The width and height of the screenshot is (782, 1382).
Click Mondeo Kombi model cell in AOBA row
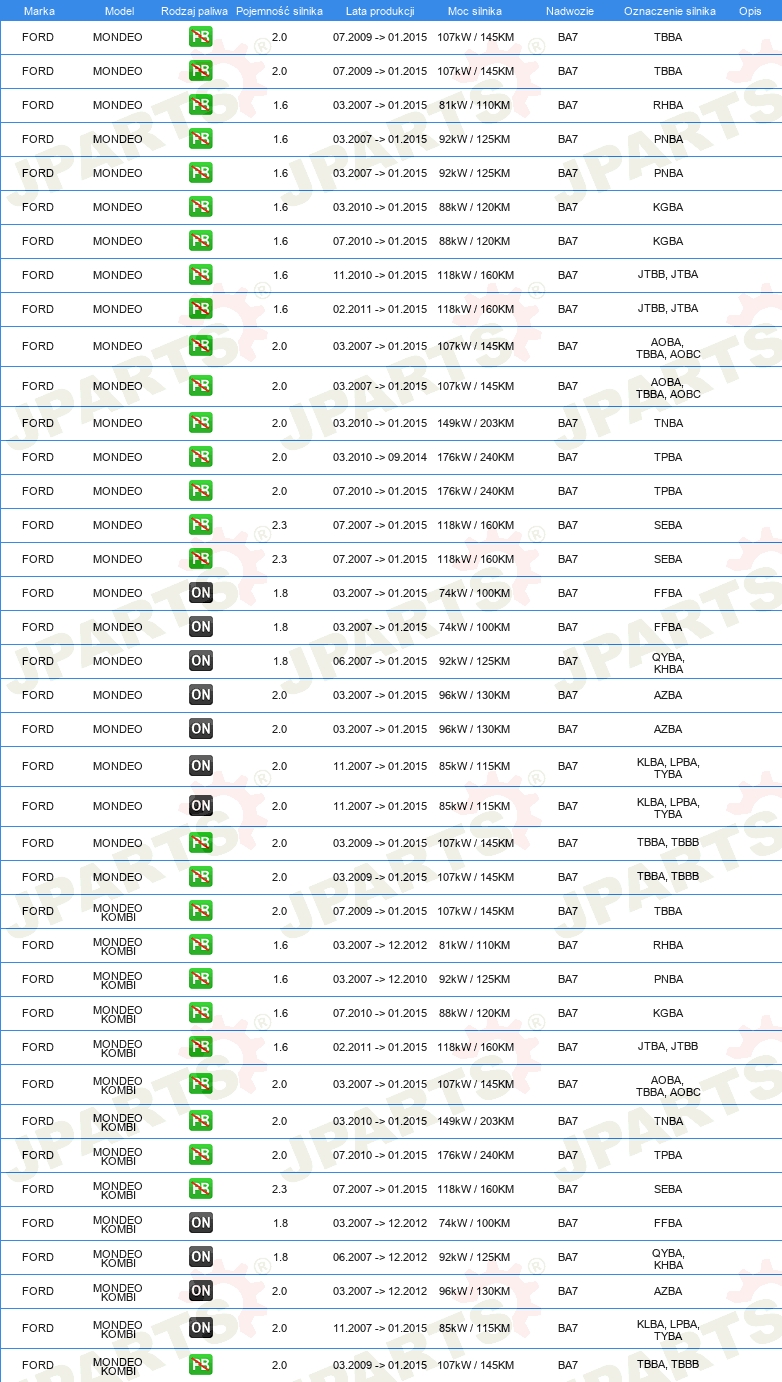pyautogui.click(x=118, y=1084)
